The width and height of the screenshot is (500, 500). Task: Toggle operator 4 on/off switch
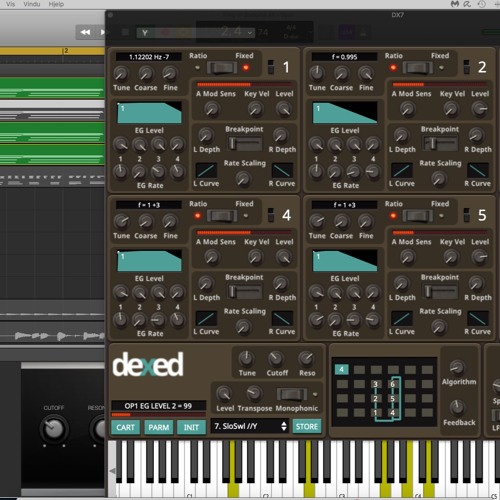[271, 215]
